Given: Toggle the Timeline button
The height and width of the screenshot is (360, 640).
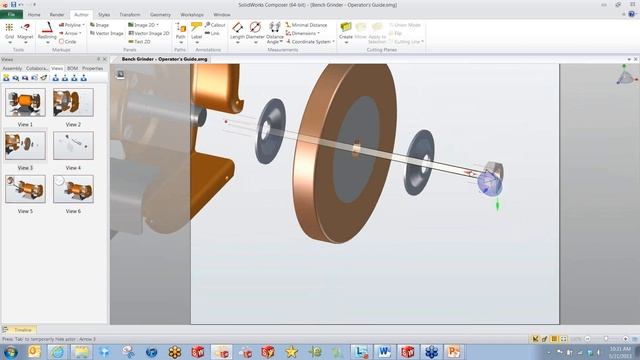Looking at the screenshot, I should click(20, 330).
